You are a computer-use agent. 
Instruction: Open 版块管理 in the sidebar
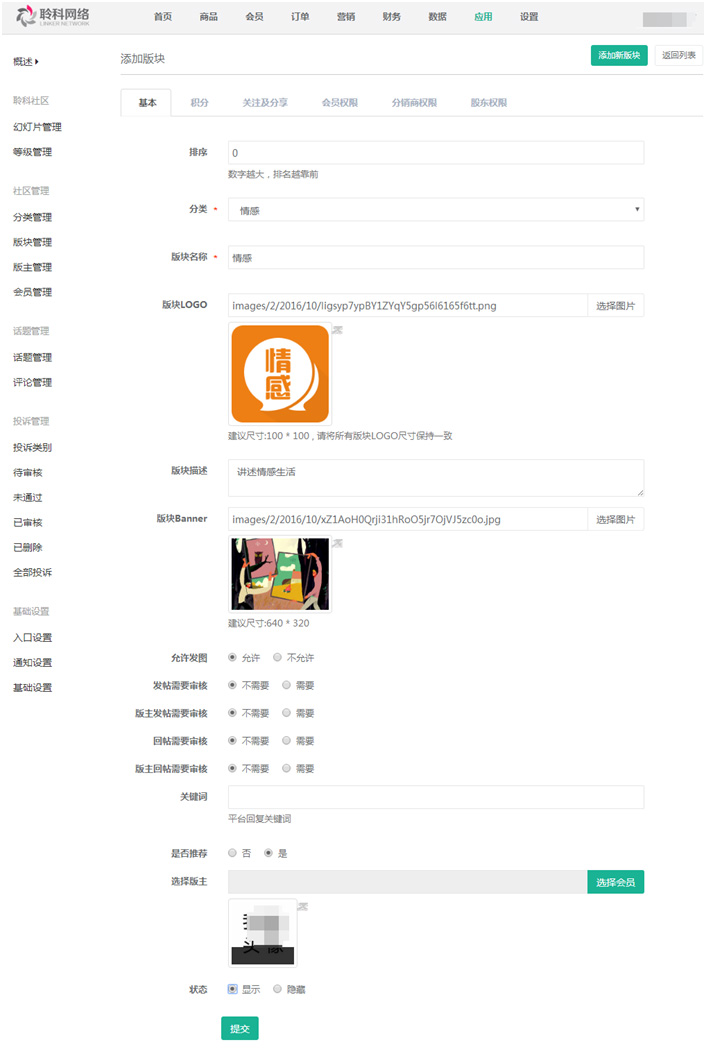tap(33, 242)
